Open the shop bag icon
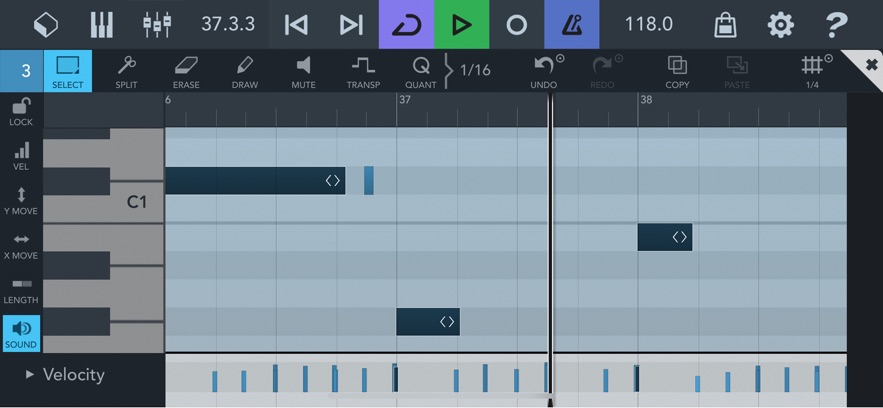 (725, 24)
